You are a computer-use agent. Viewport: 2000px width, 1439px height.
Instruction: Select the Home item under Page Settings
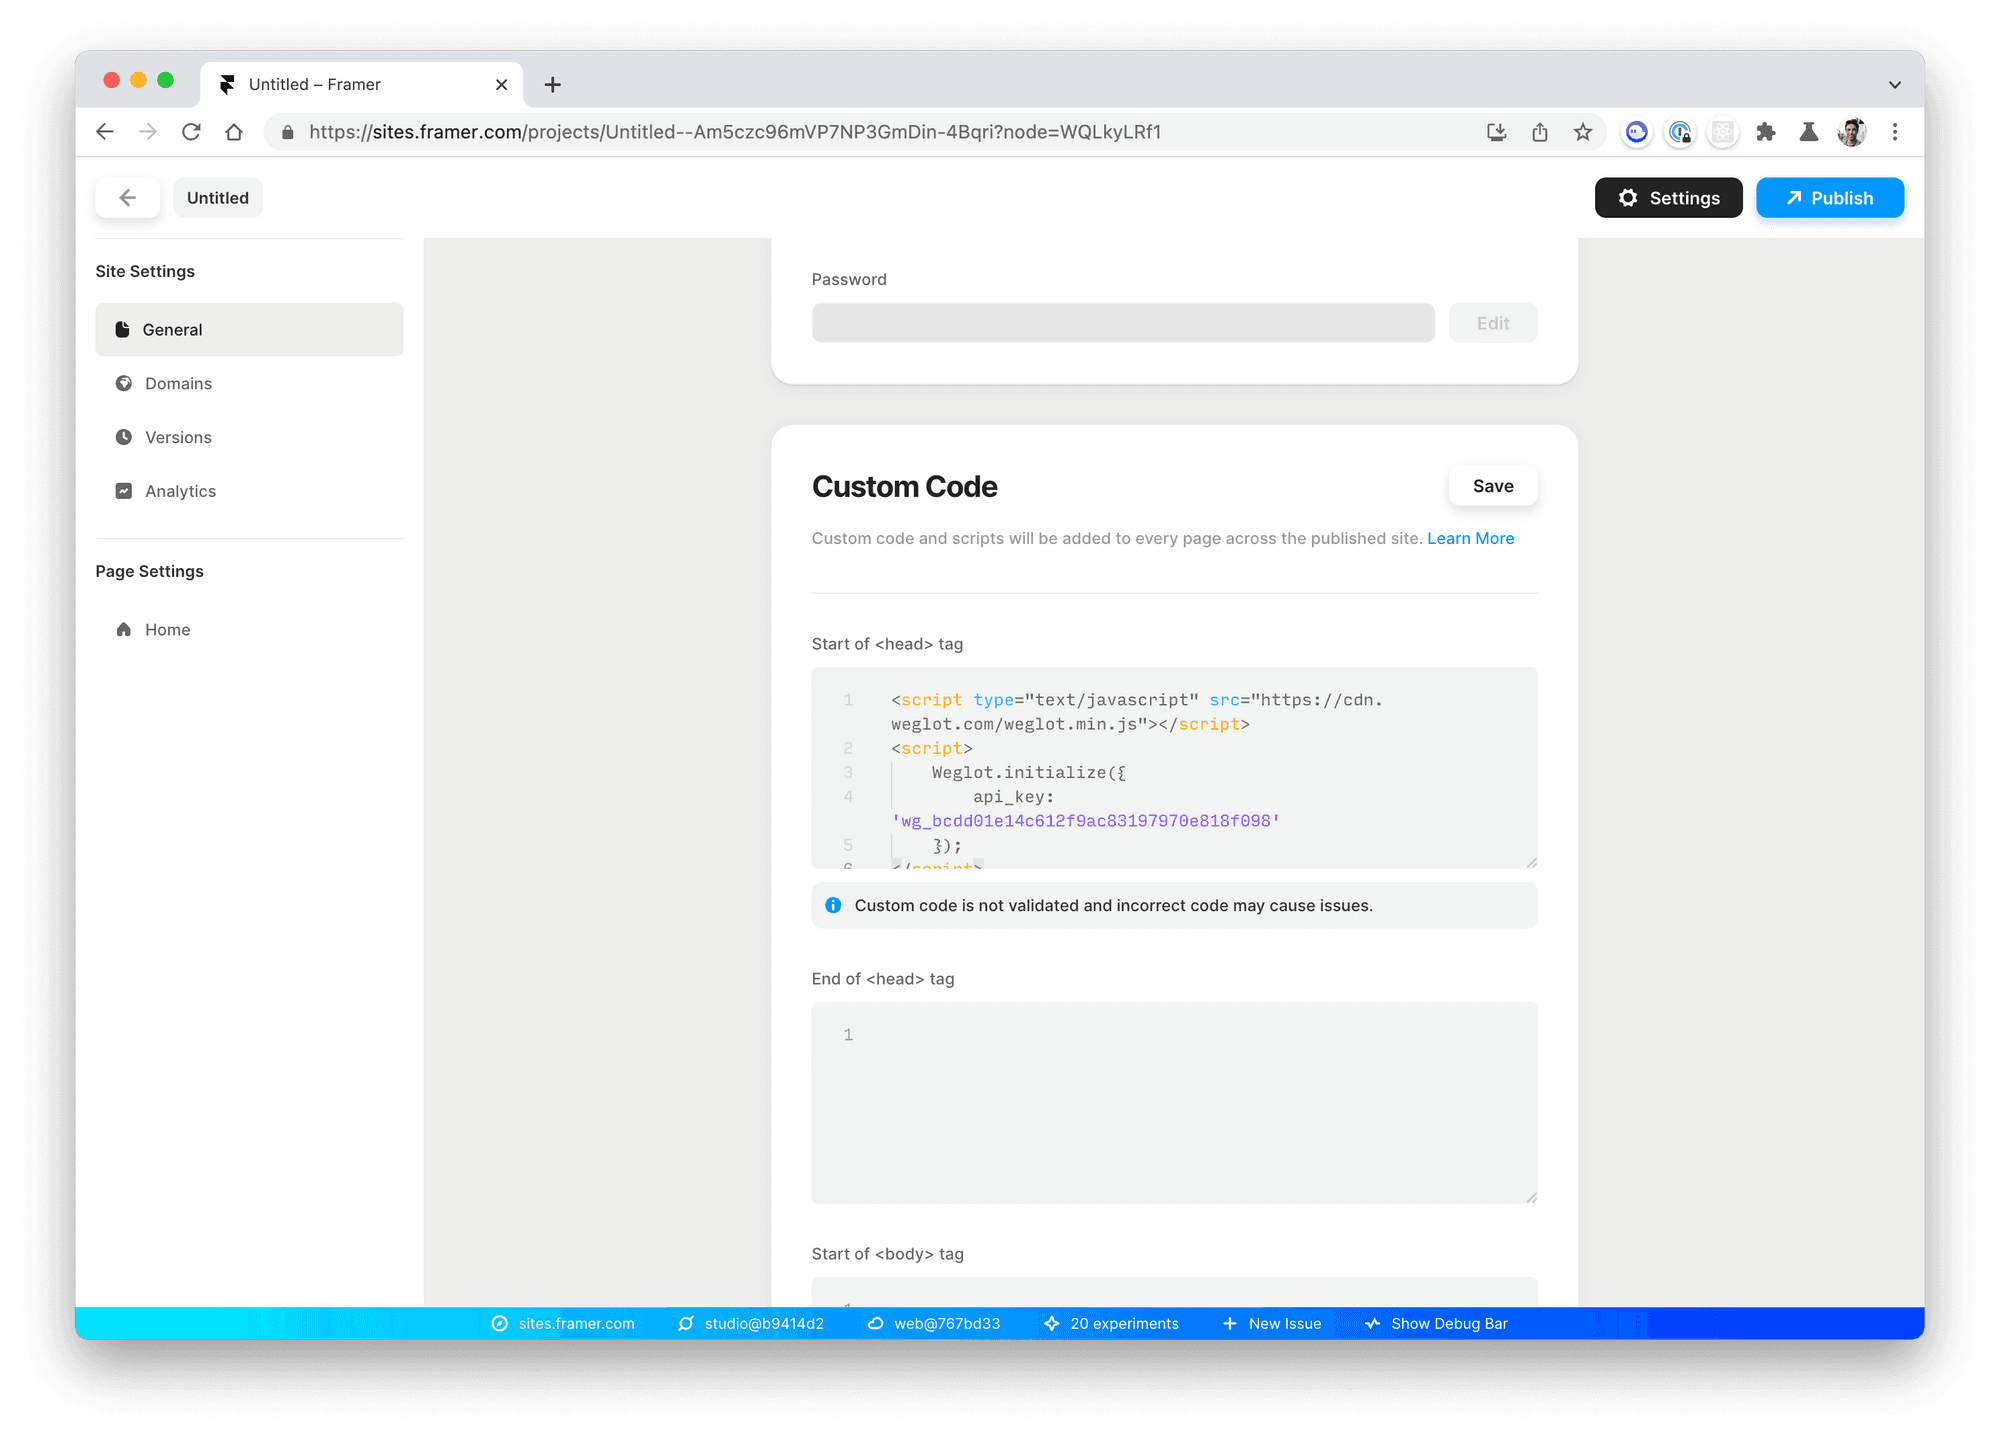tap(168, 629)
